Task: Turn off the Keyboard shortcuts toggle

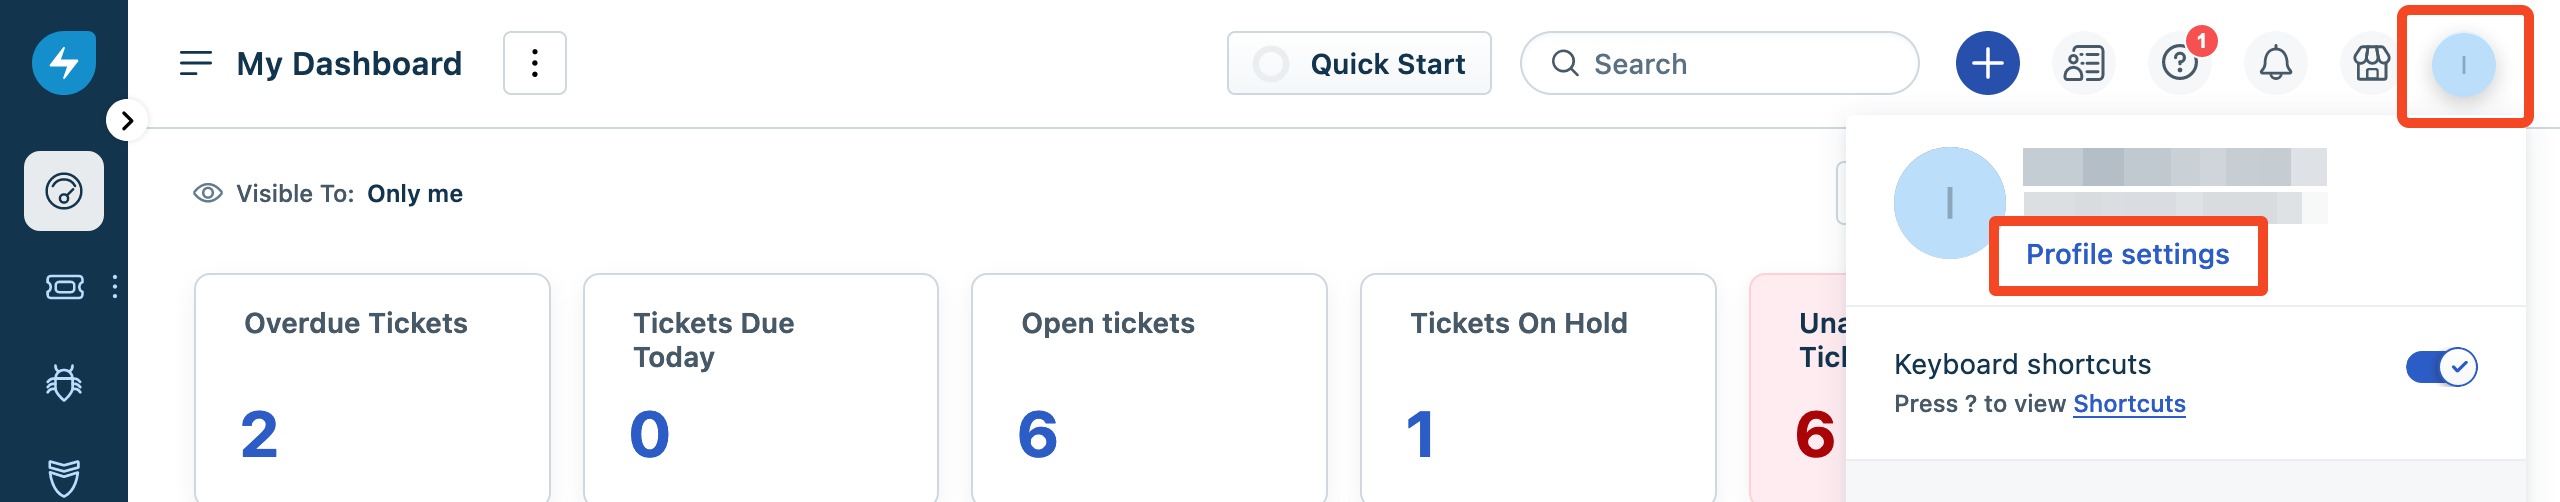Action: point(2441,367)
